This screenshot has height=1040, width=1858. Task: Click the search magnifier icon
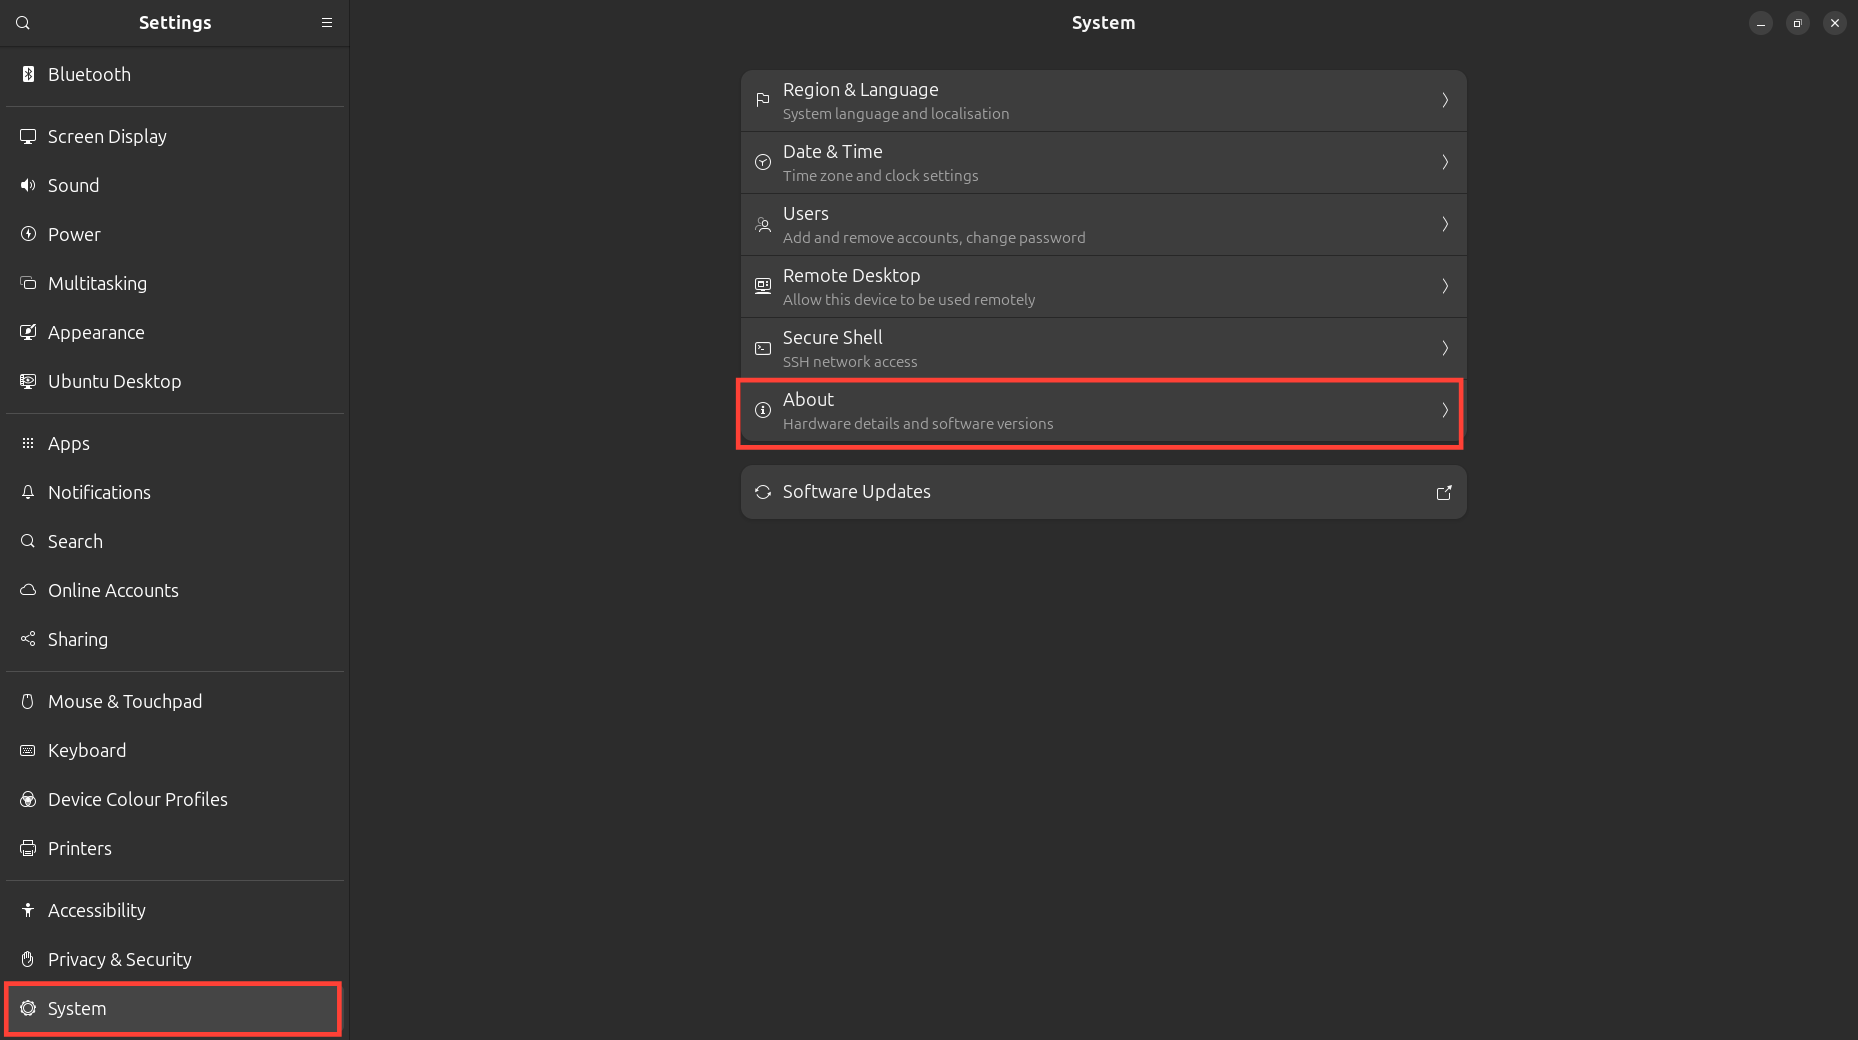tap(22, 22)
